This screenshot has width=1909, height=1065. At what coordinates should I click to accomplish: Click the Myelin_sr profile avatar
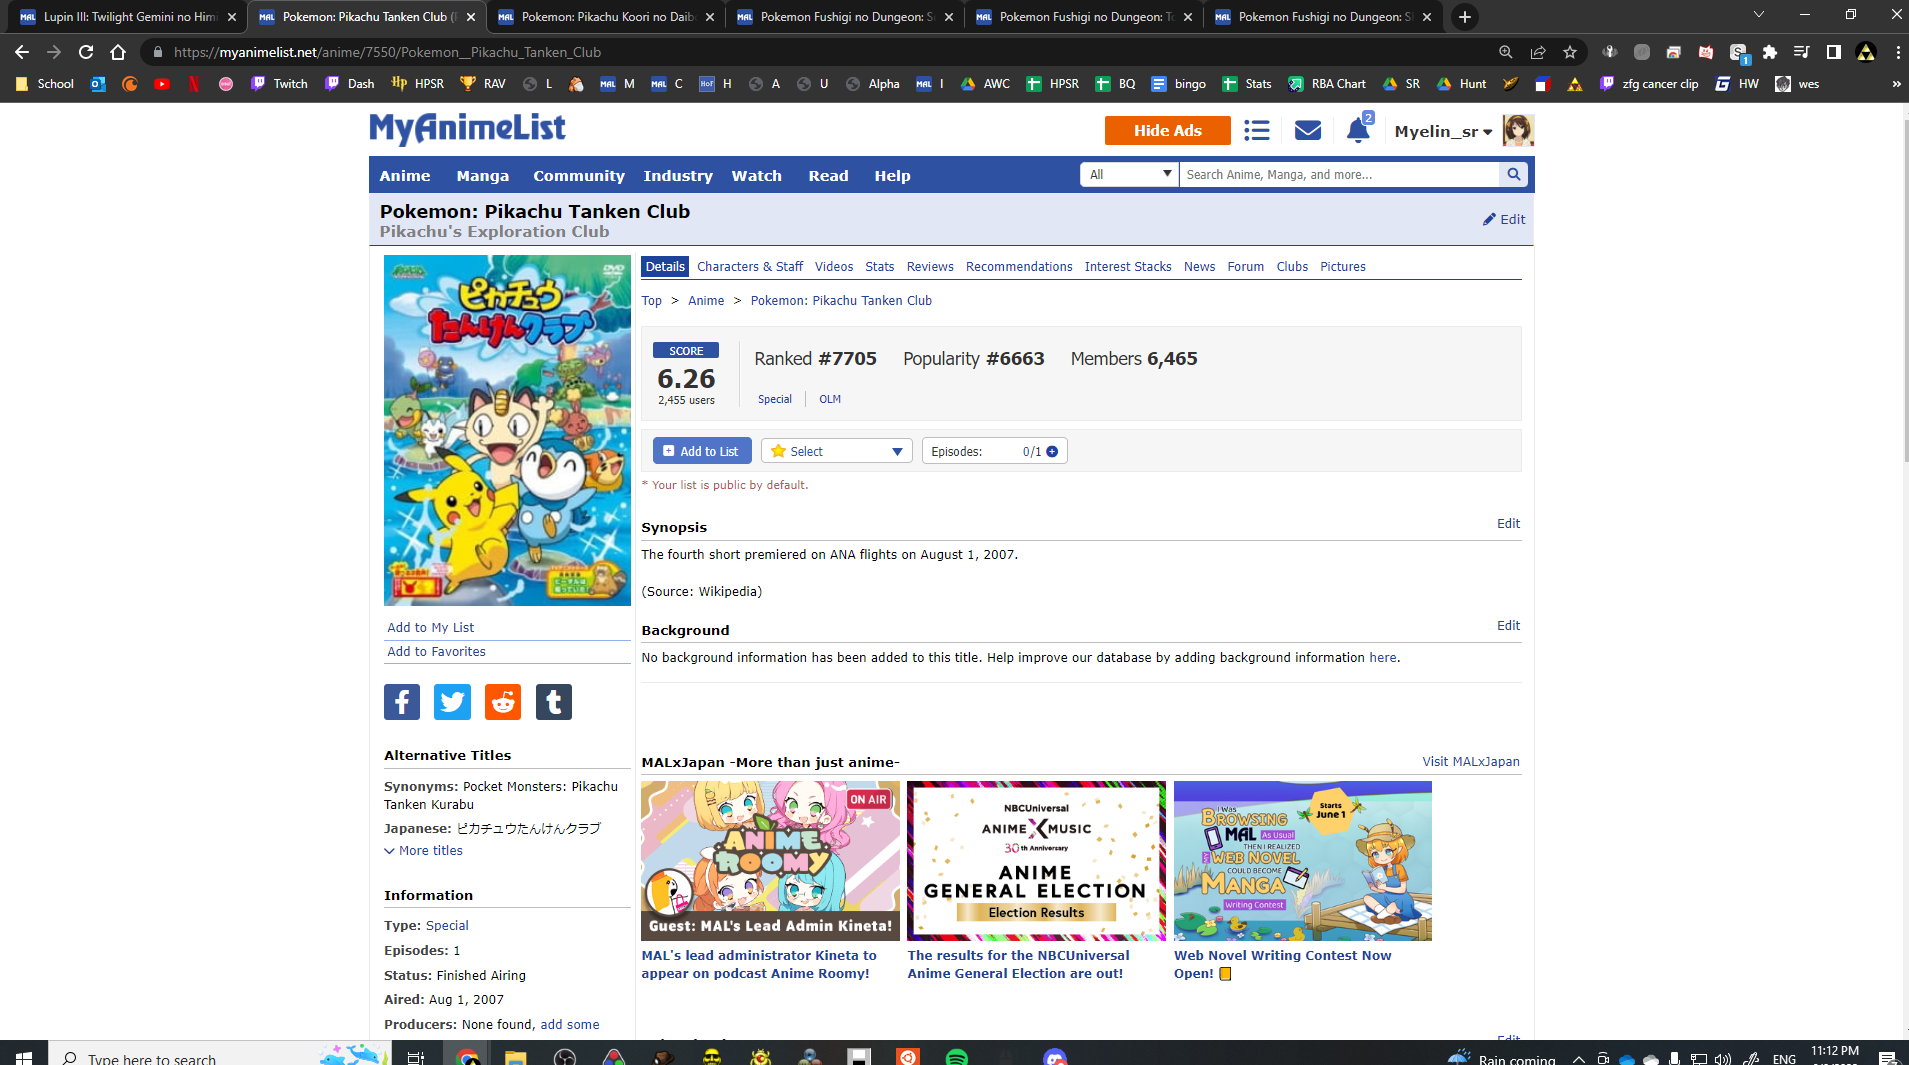point(1518,131)
